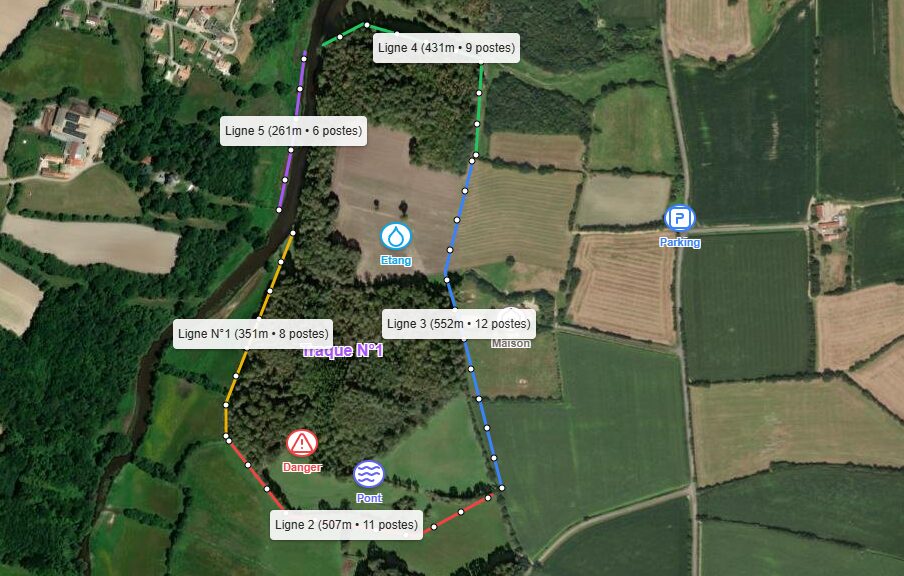Open the red Danger warning marker
The image size is (904, 576).
[x=302, y=443]
